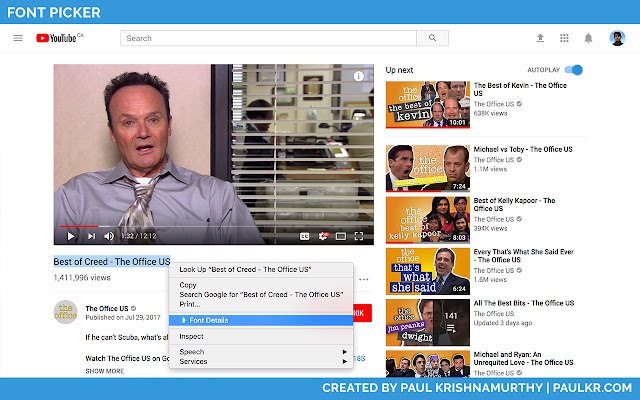The image size is (640, 400).
Task: Open the best of kelly kapoor thumbnail
Action: tap(428, 220)
